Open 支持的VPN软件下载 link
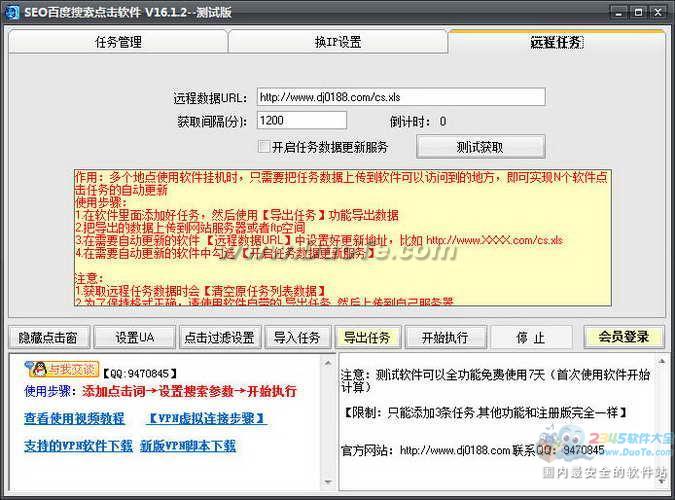675x500 pixels. pos(78,446)
